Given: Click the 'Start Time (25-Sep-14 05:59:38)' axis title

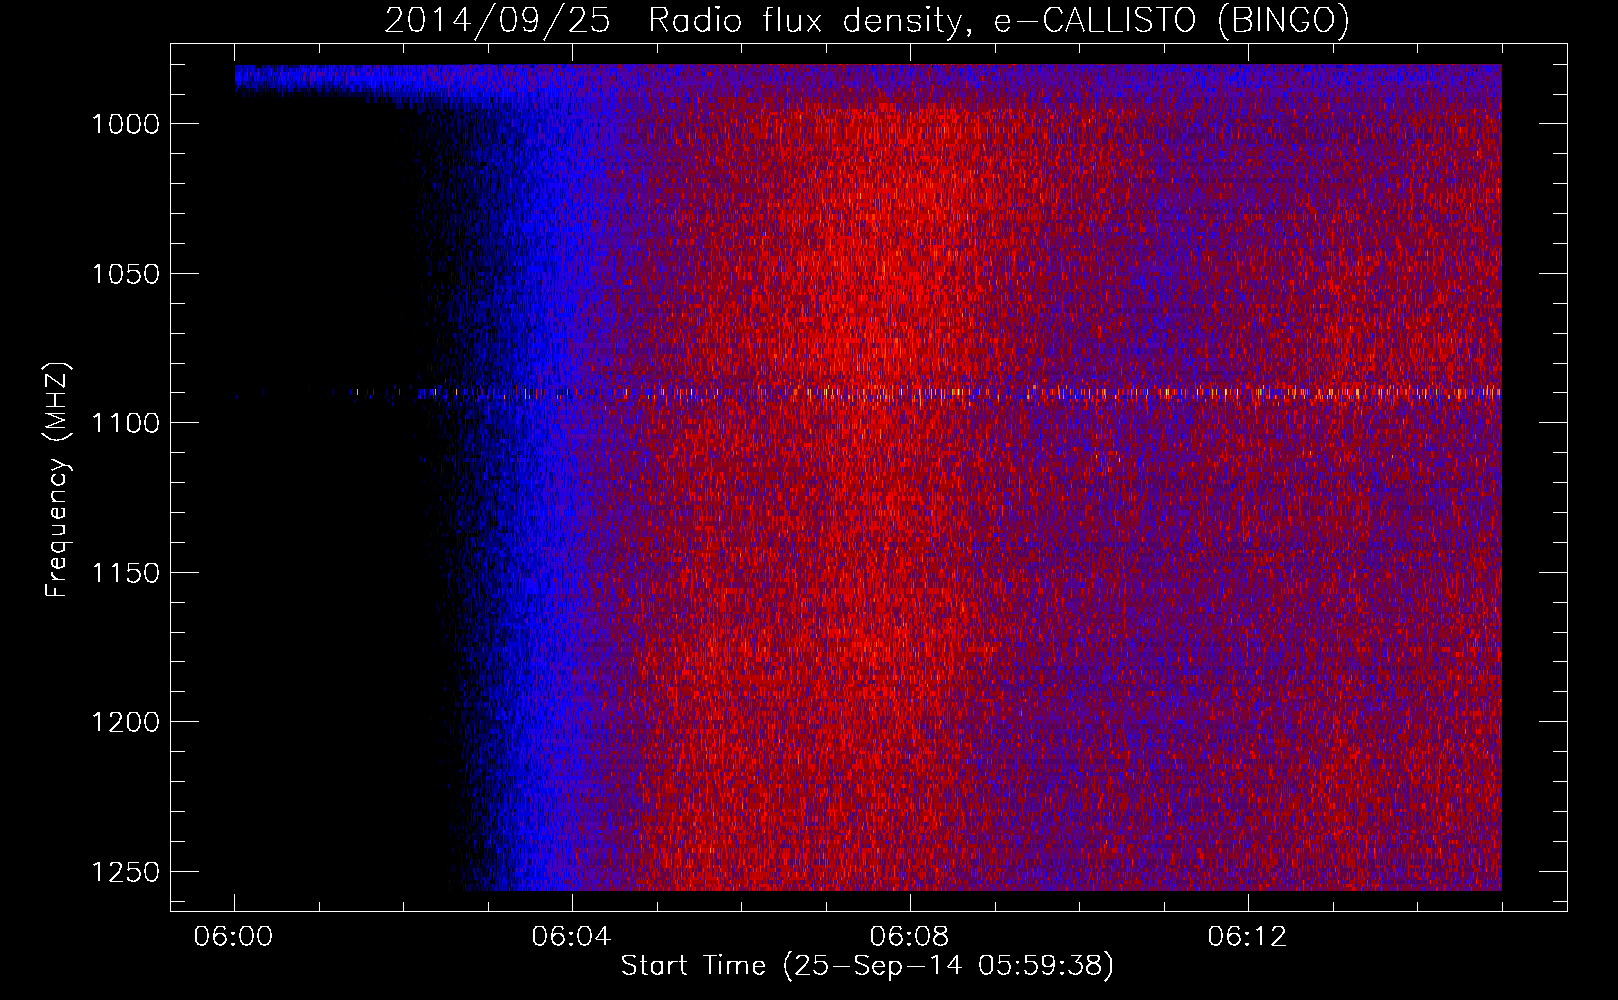Looking at the screenshot, I should (867, 966).
